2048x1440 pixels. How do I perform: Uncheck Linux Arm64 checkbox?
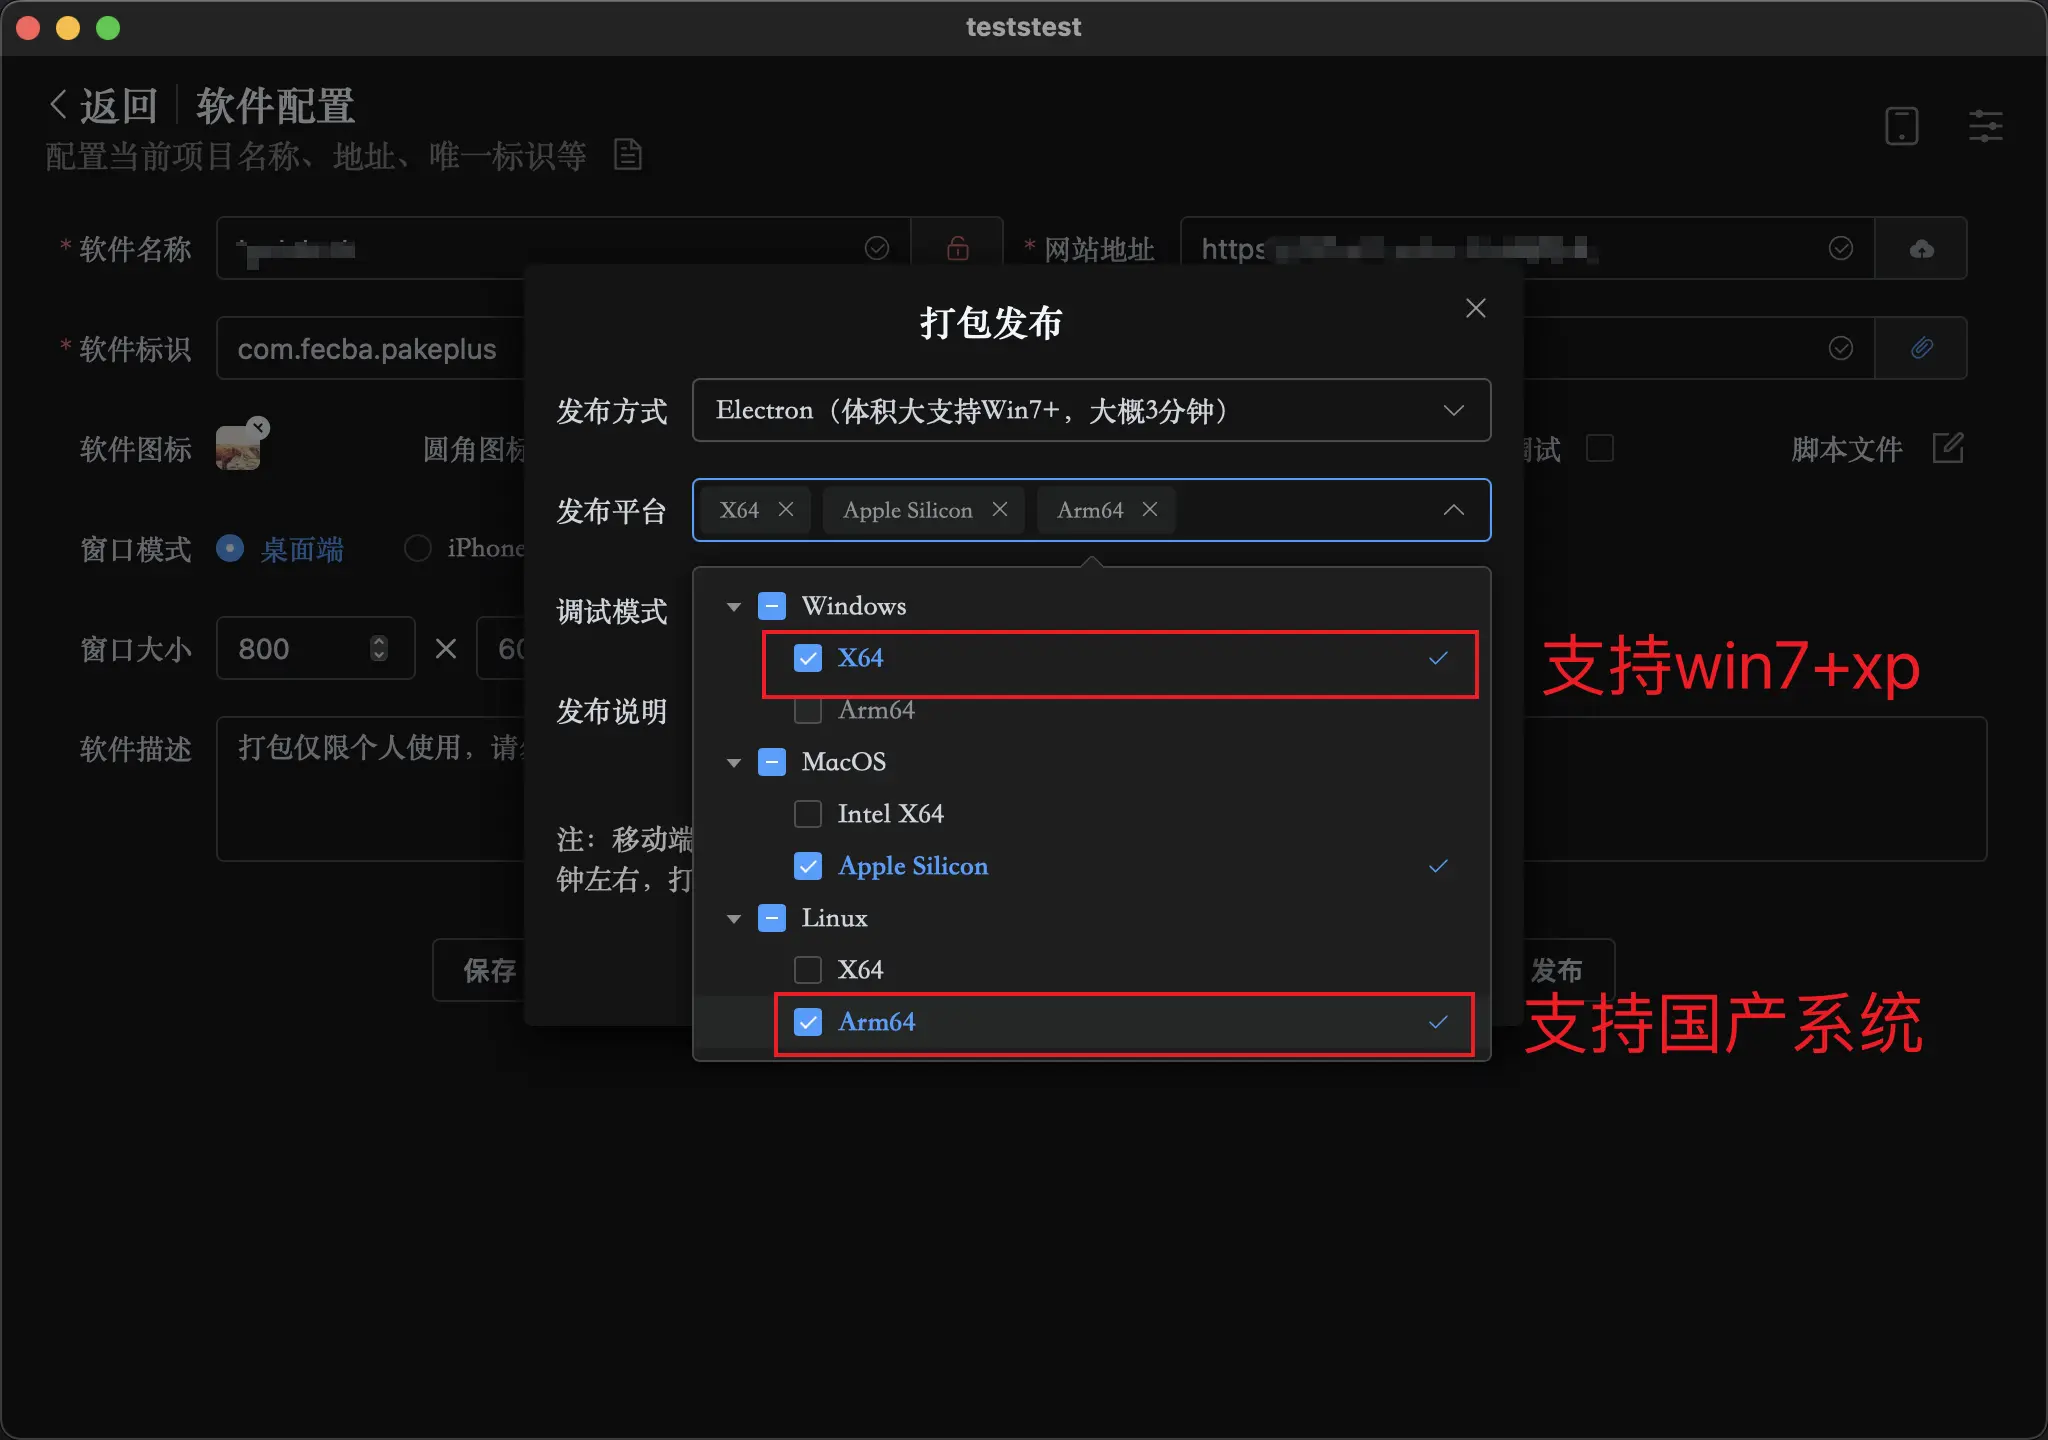808,1022
